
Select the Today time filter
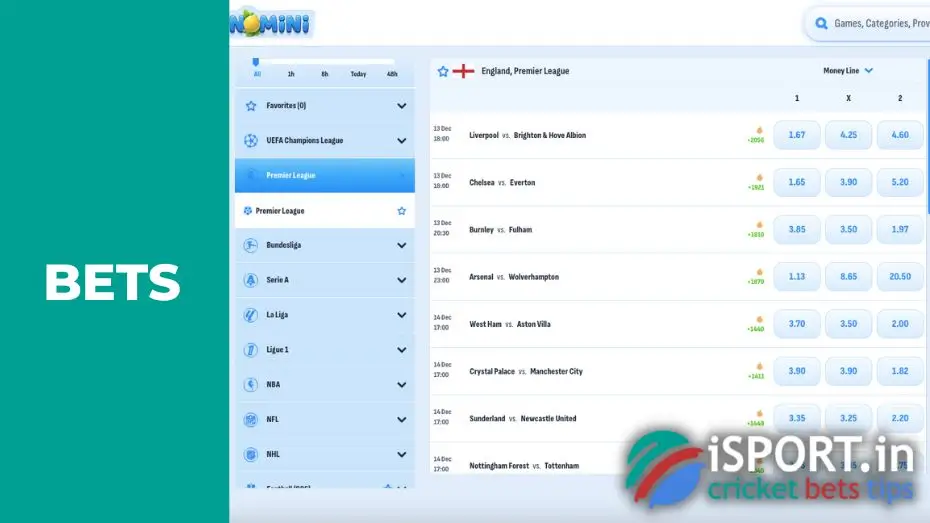pyautogui.click(x=358, y=74)
